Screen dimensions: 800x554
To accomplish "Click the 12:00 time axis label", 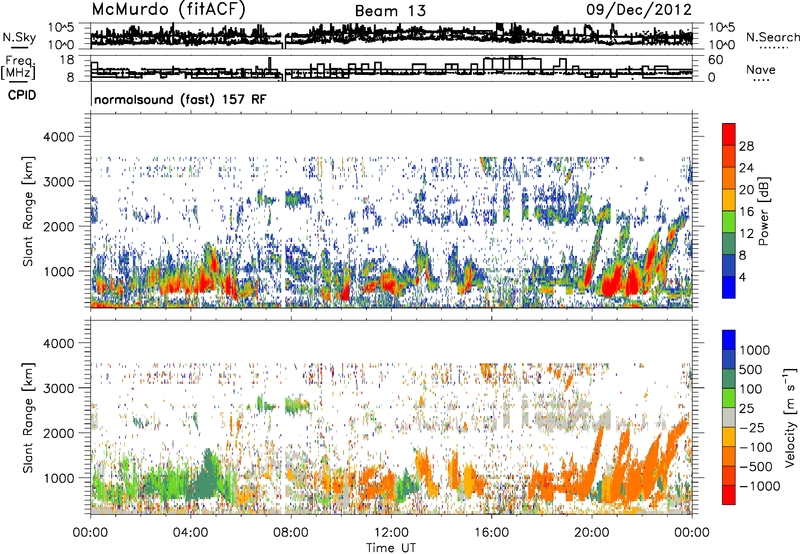I will point(391,533).
